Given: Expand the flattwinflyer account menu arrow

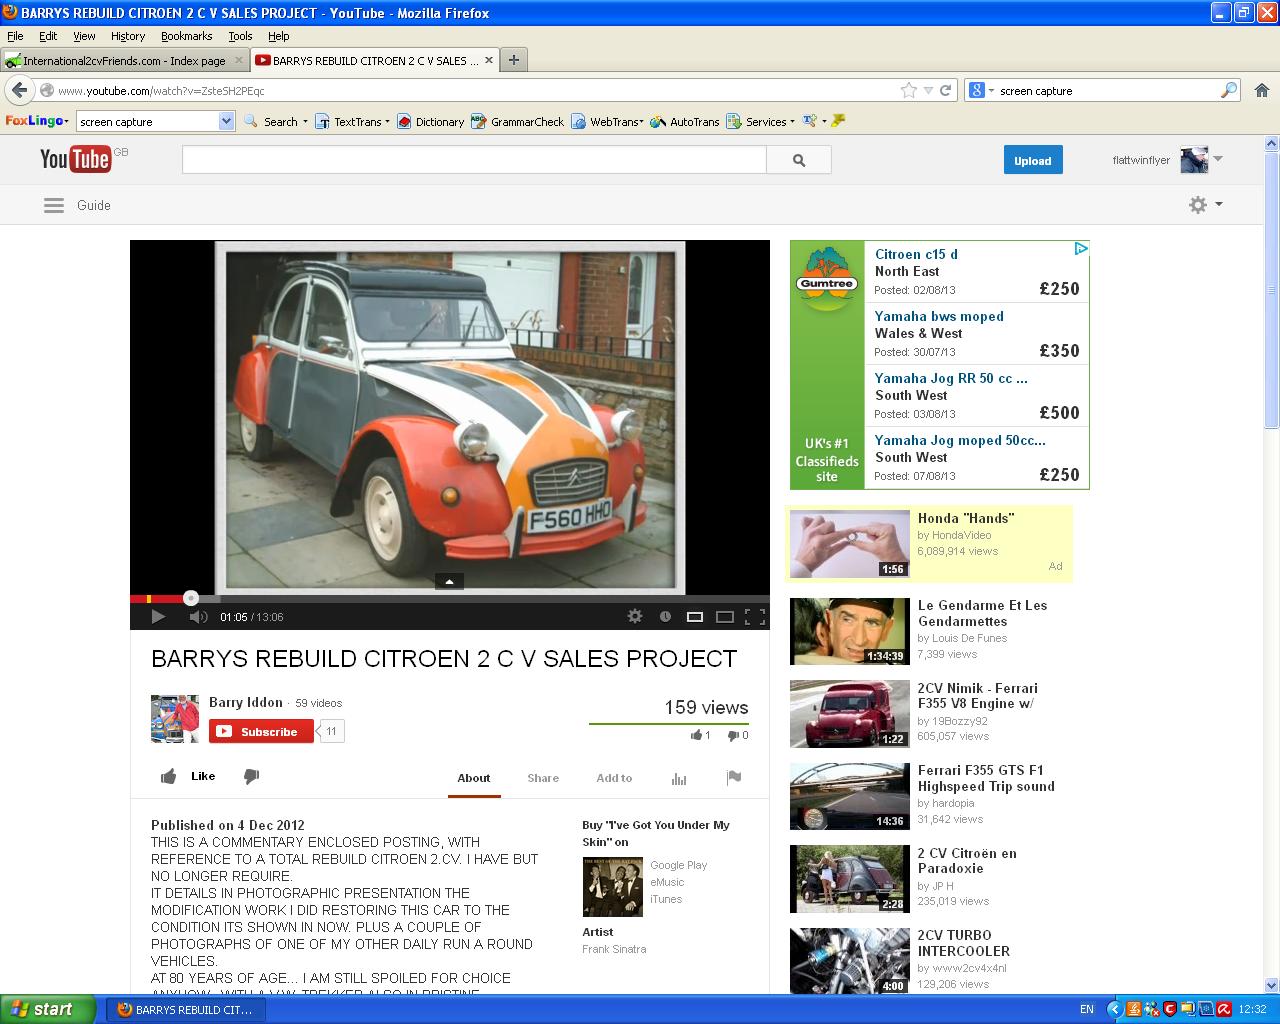Looking at the screenshot, I should pyautogui.click(x=1218, y=159).
